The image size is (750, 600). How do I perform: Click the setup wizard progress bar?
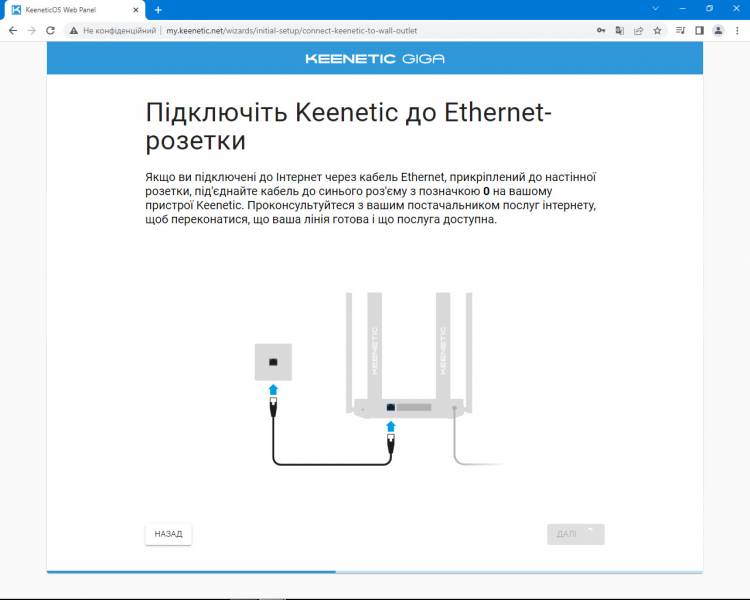pyautogui.click(x=375, y=572)
